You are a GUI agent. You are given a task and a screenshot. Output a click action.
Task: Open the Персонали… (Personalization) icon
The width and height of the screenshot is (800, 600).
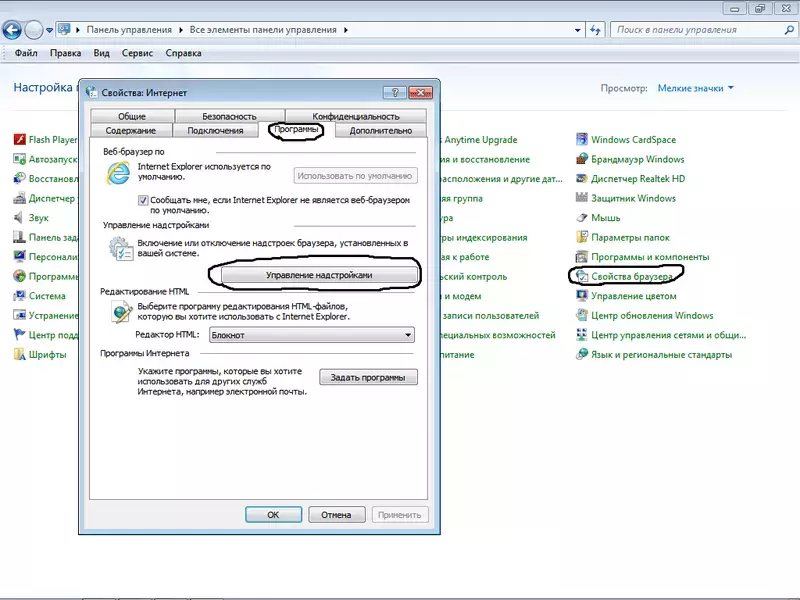pos(19,257)
